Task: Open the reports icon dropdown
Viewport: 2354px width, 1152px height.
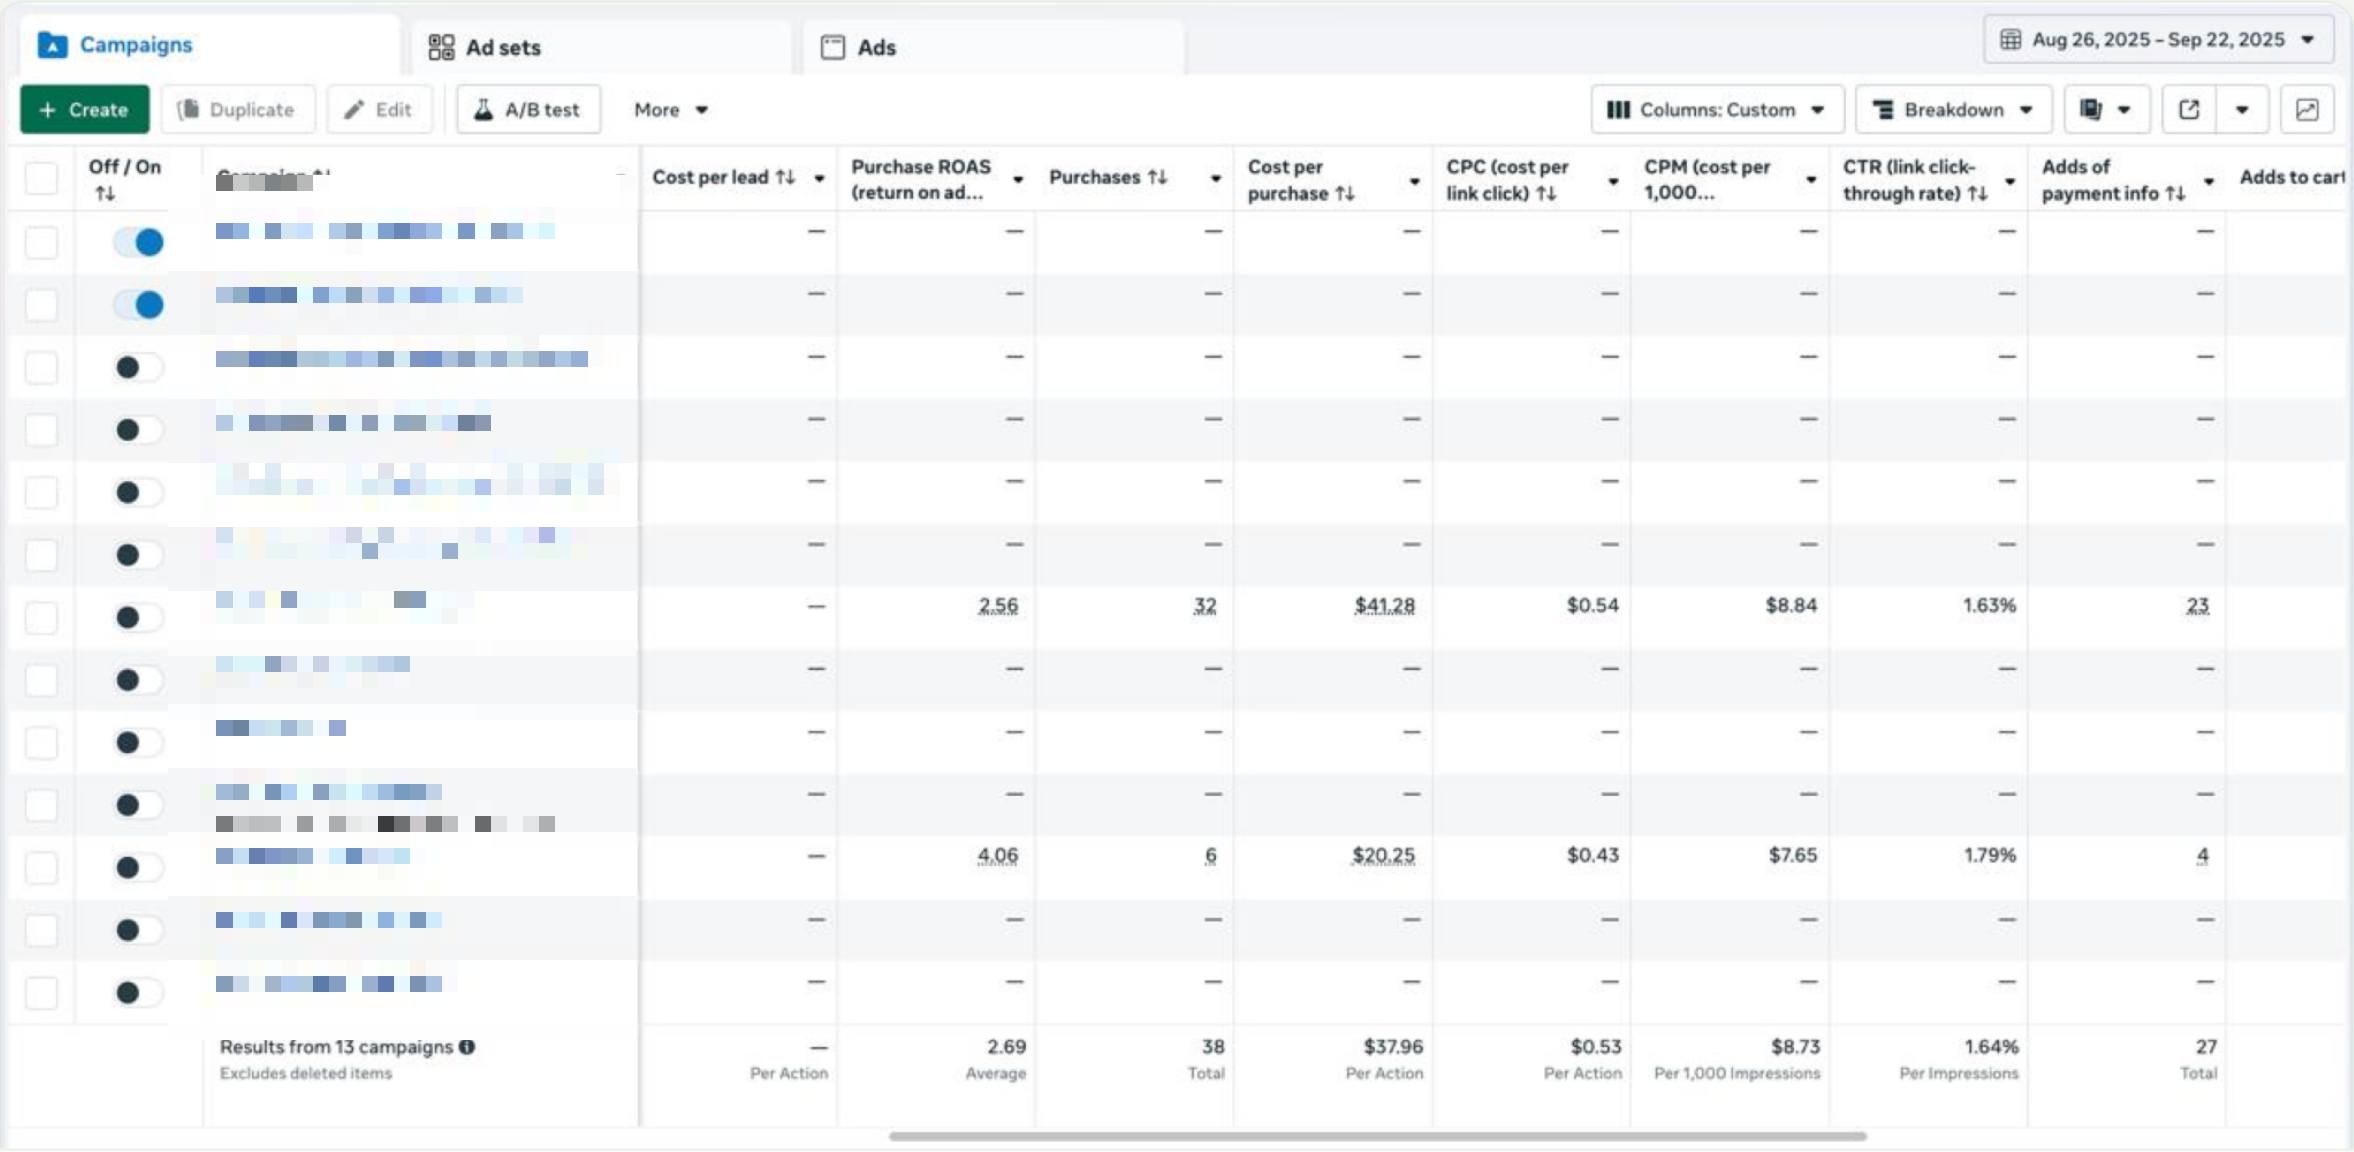Action: [2105, 110]
